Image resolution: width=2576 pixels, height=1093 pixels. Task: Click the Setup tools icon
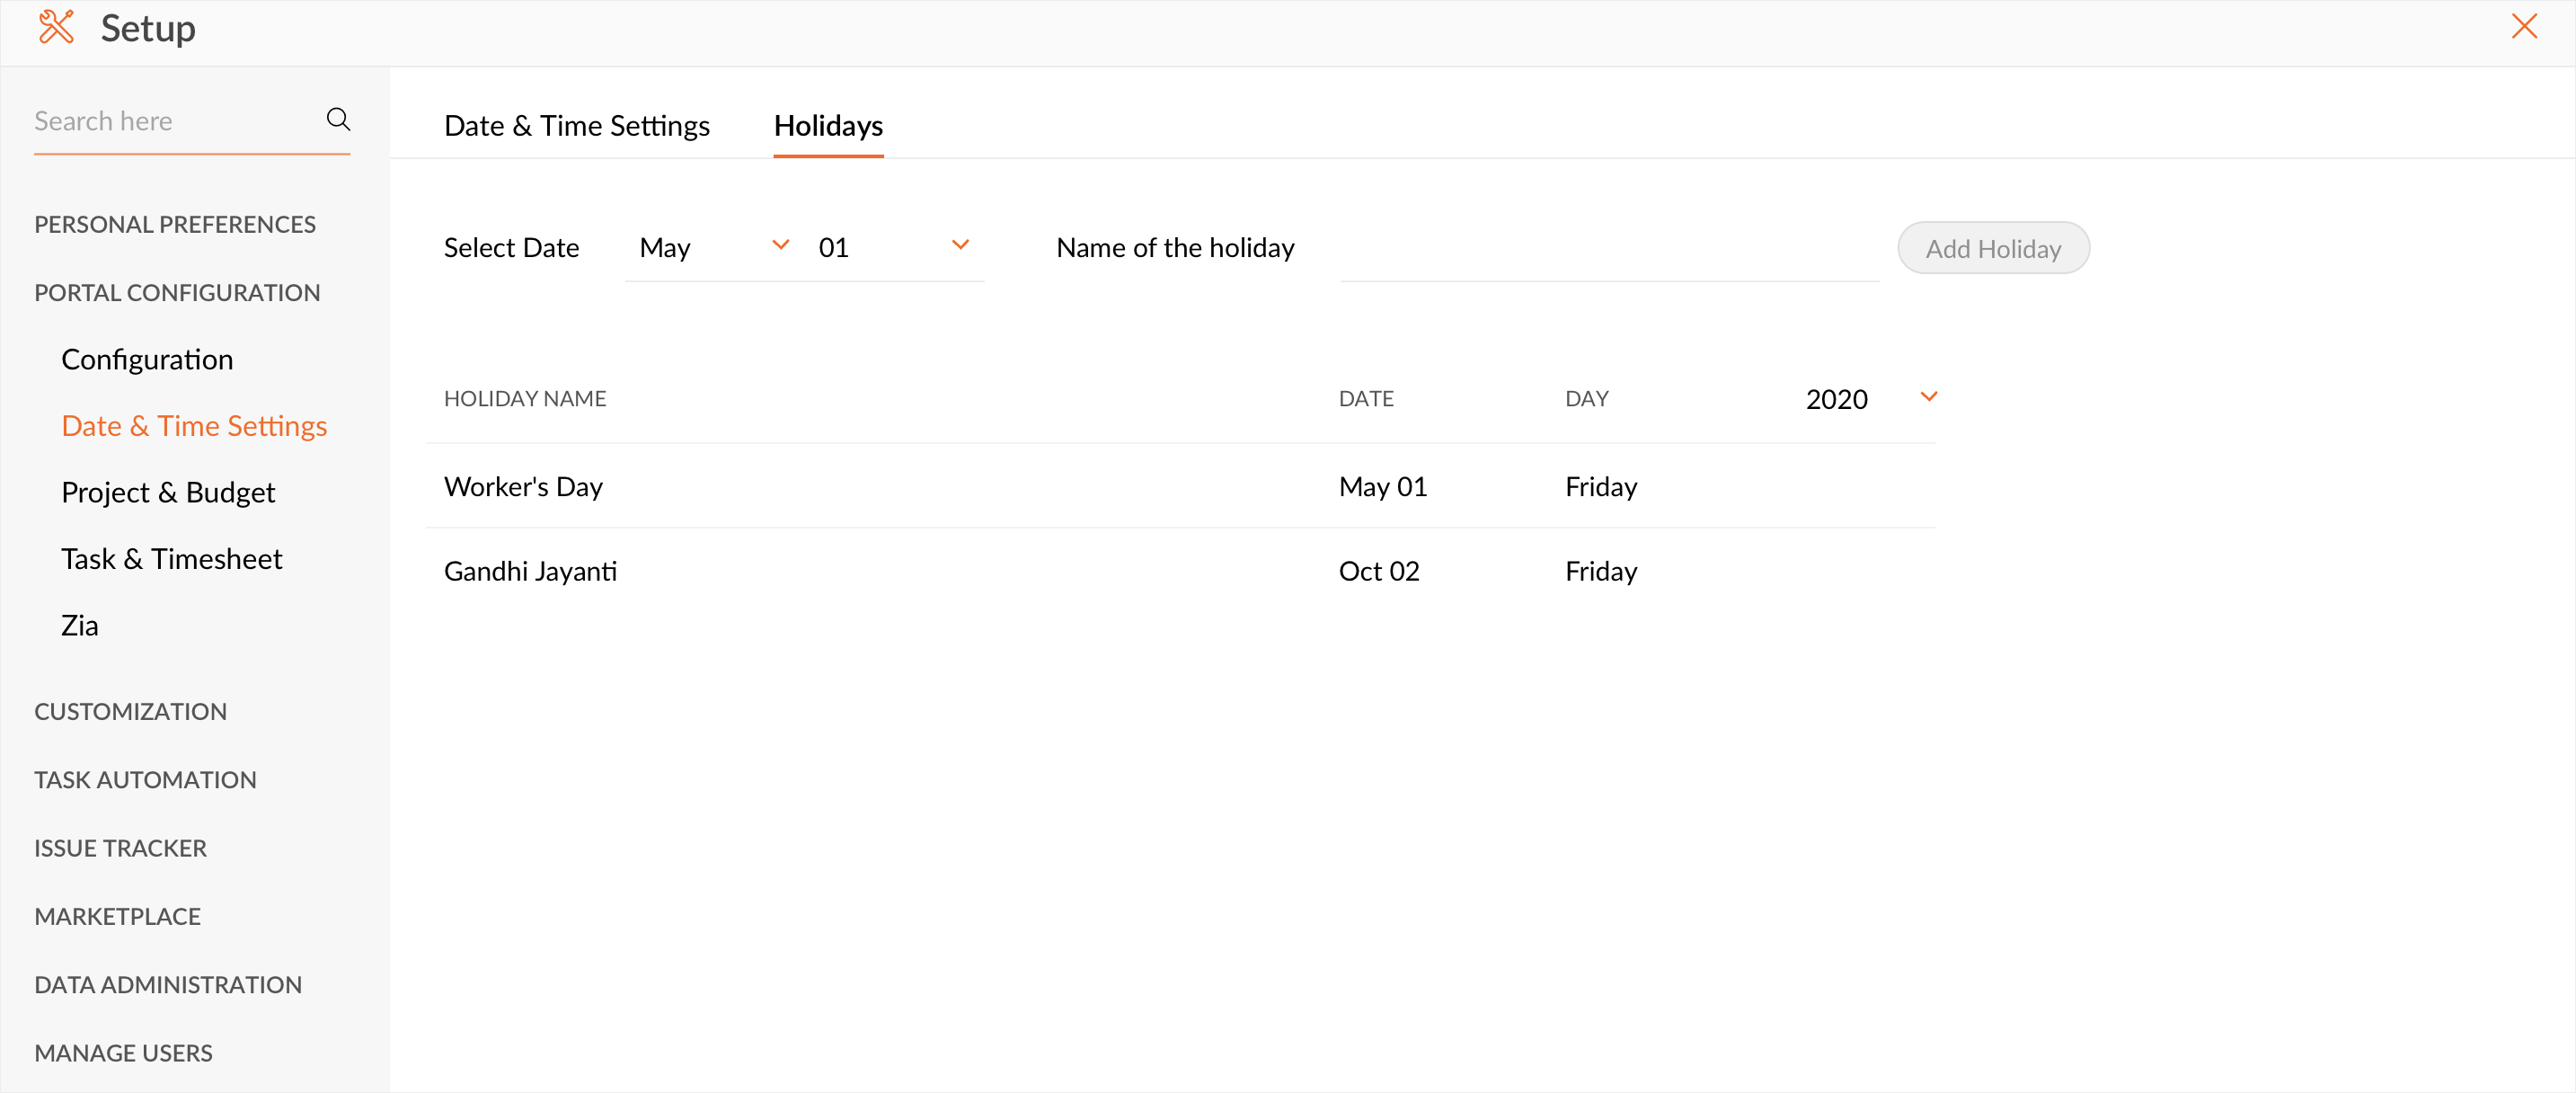click(x=56, y=27)
